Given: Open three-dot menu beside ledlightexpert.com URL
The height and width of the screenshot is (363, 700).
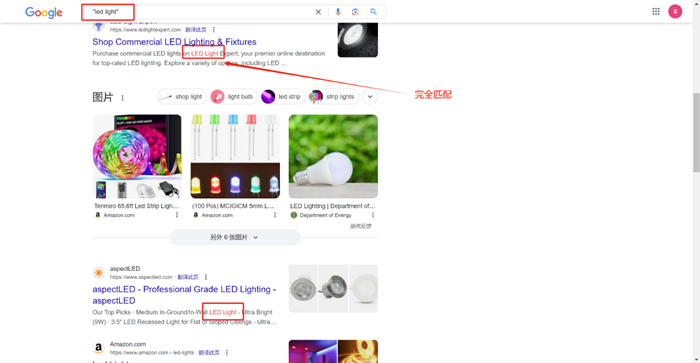Looking at the screenshot, I should tap(214, 30).
